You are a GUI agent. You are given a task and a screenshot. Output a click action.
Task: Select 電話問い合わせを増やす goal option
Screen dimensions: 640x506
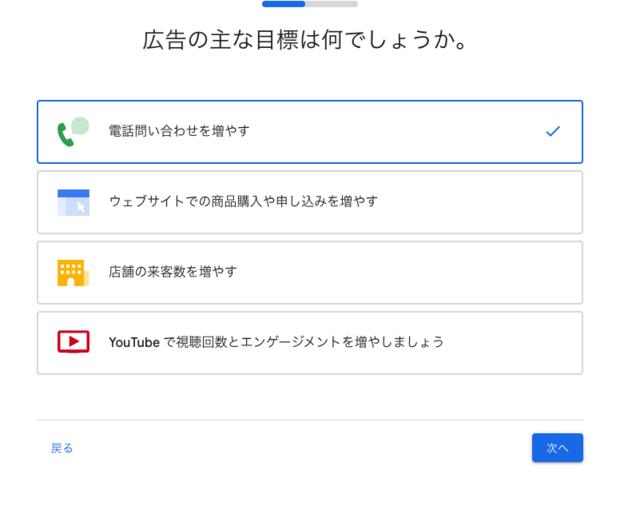coord(310,132)
